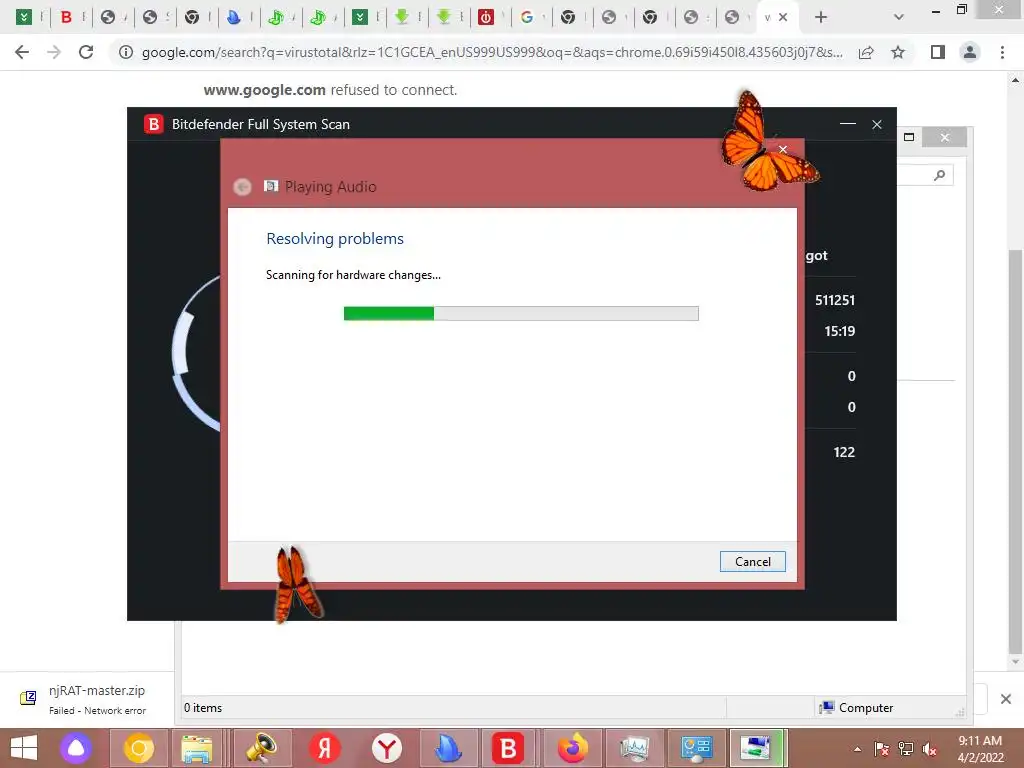Show hidden system tray icons
Viewport: 1024px width, 768px height.
tap(857, 749)
